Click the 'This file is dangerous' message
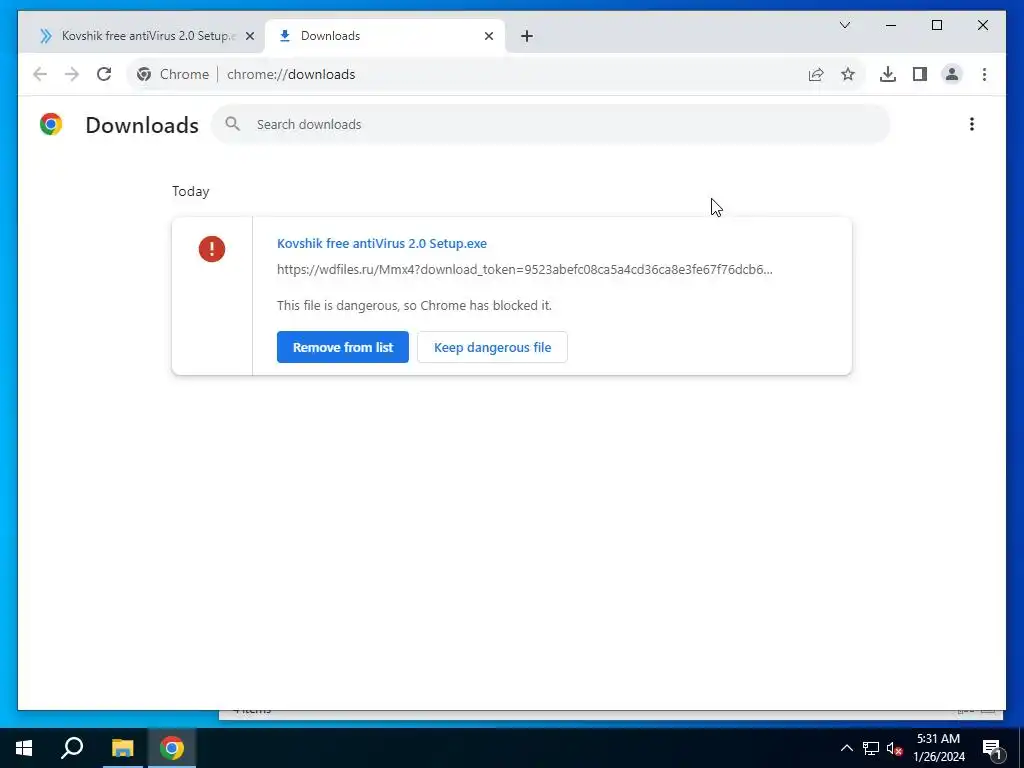 [x=414, y=306]
